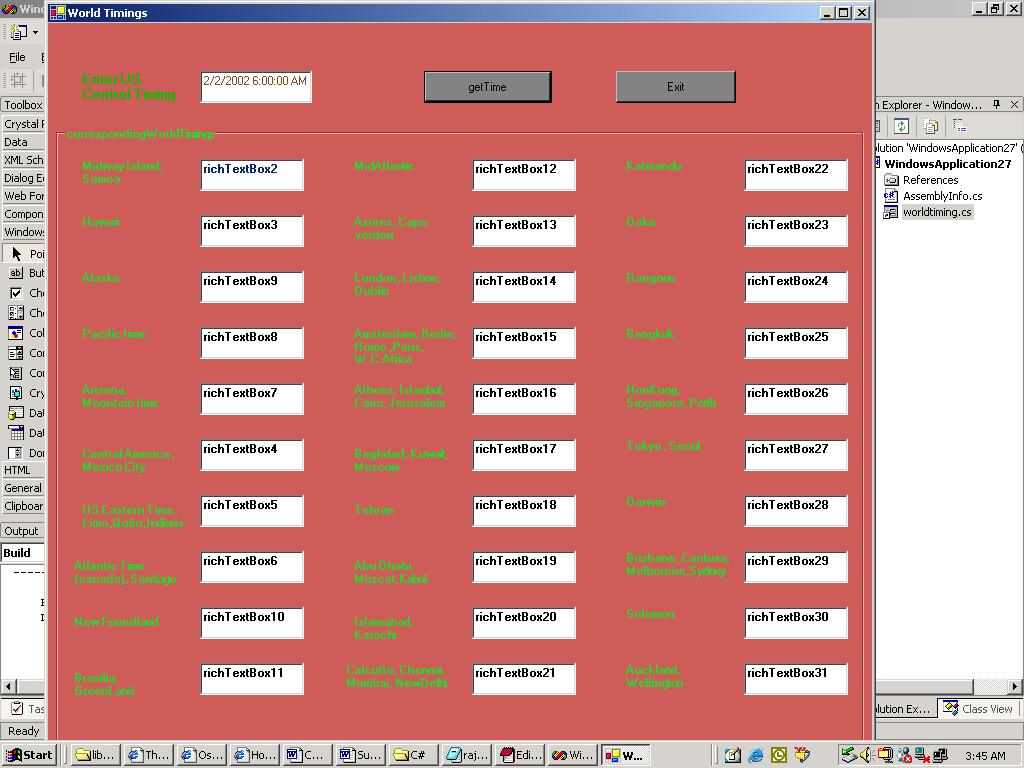
Task: Click richTextBox19 beside Abu Dhabi
Action: pos(524,567)
